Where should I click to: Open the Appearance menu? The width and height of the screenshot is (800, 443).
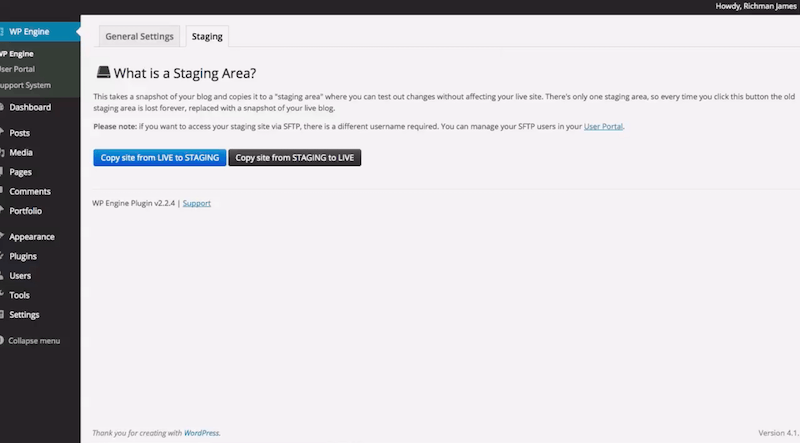32,237
